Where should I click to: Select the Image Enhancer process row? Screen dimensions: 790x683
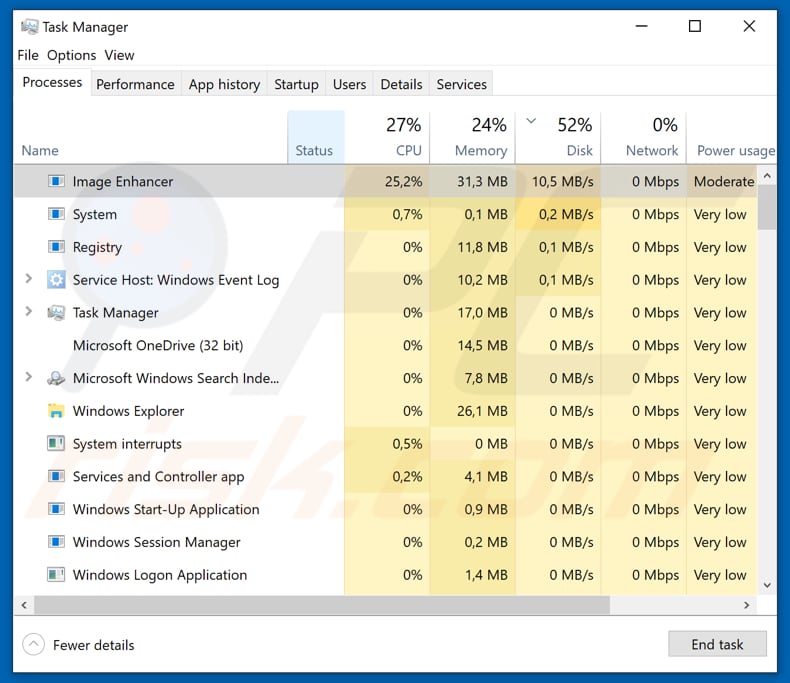point(385,181)
